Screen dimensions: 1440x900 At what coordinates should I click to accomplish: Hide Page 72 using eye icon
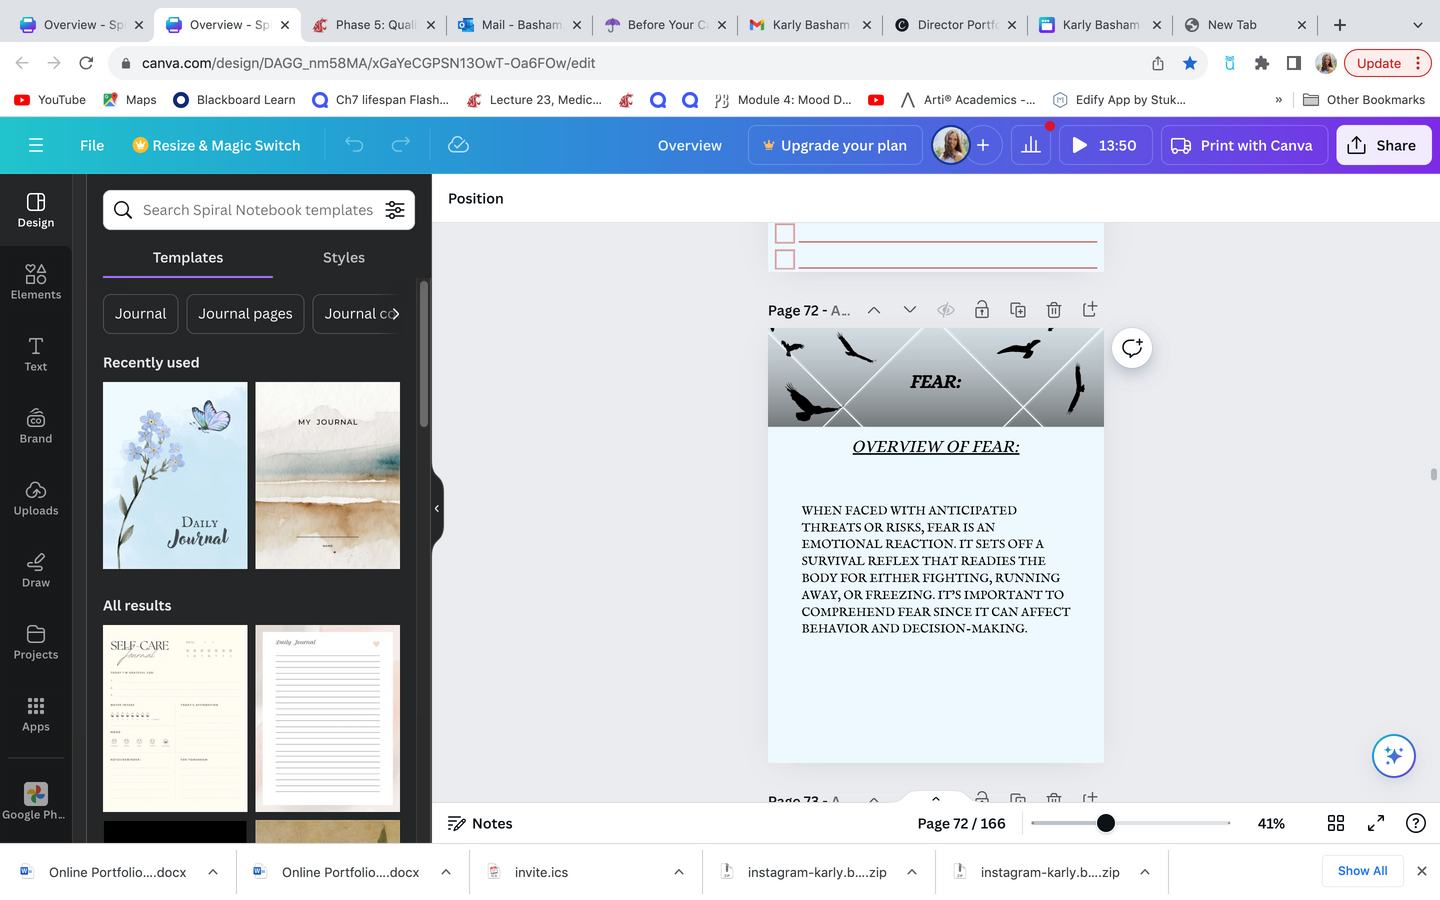(945, 310)
